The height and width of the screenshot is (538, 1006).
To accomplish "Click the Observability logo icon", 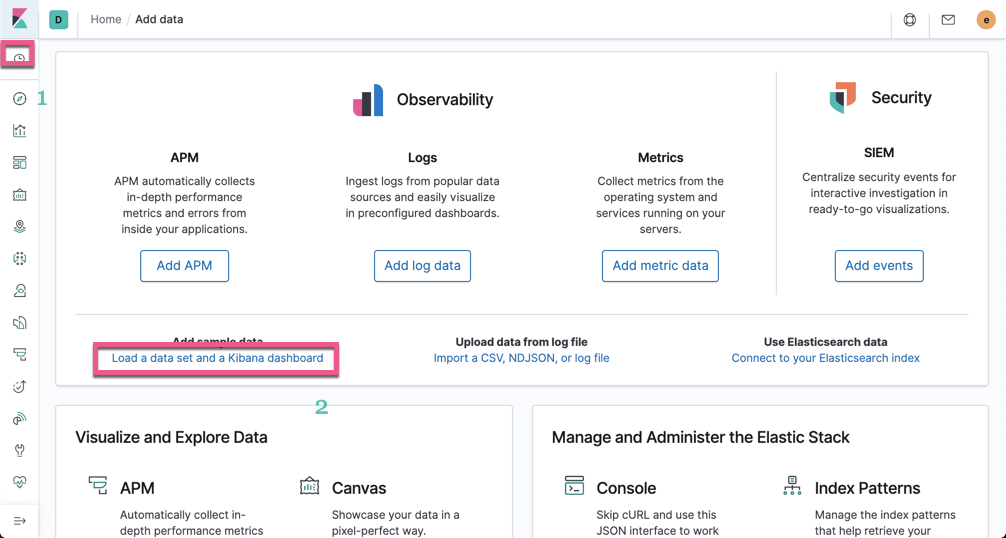I will pos(368,100).
